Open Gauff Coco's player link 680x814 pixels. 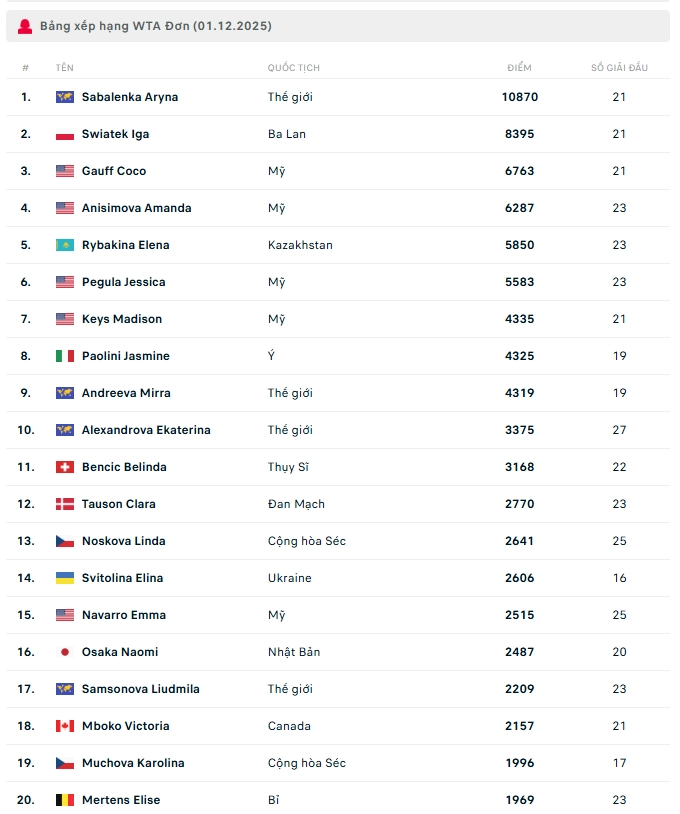[x=114, y=171]
